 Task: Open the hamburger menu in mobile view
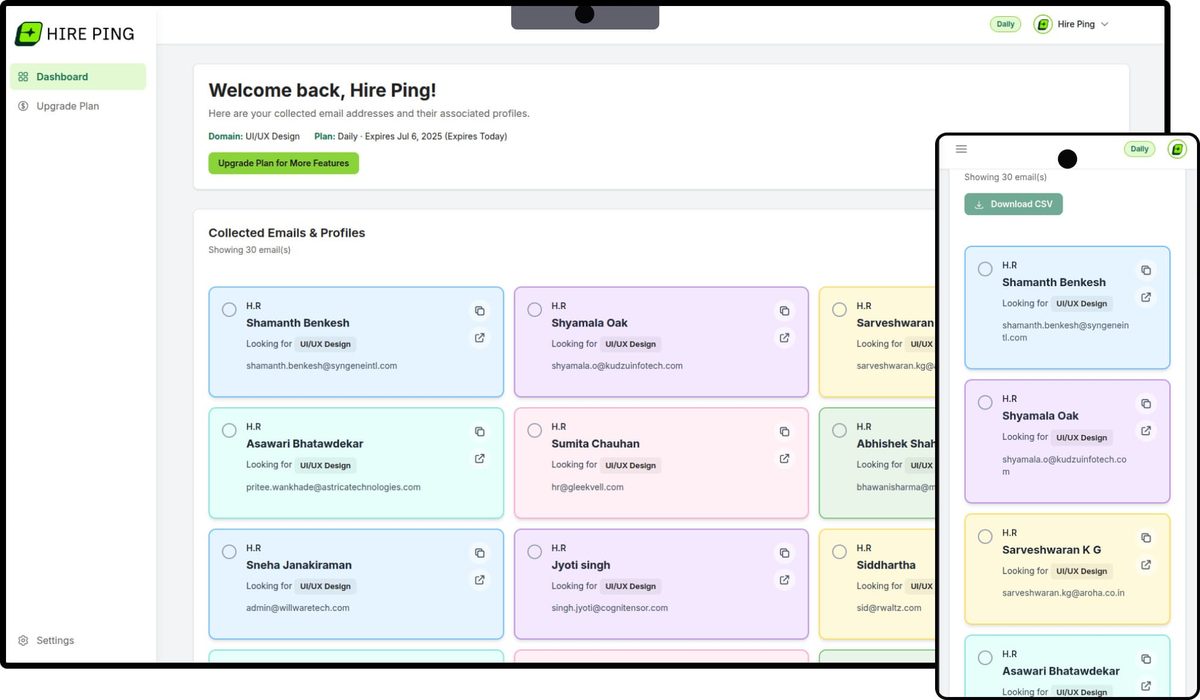(x=961, y=149)
